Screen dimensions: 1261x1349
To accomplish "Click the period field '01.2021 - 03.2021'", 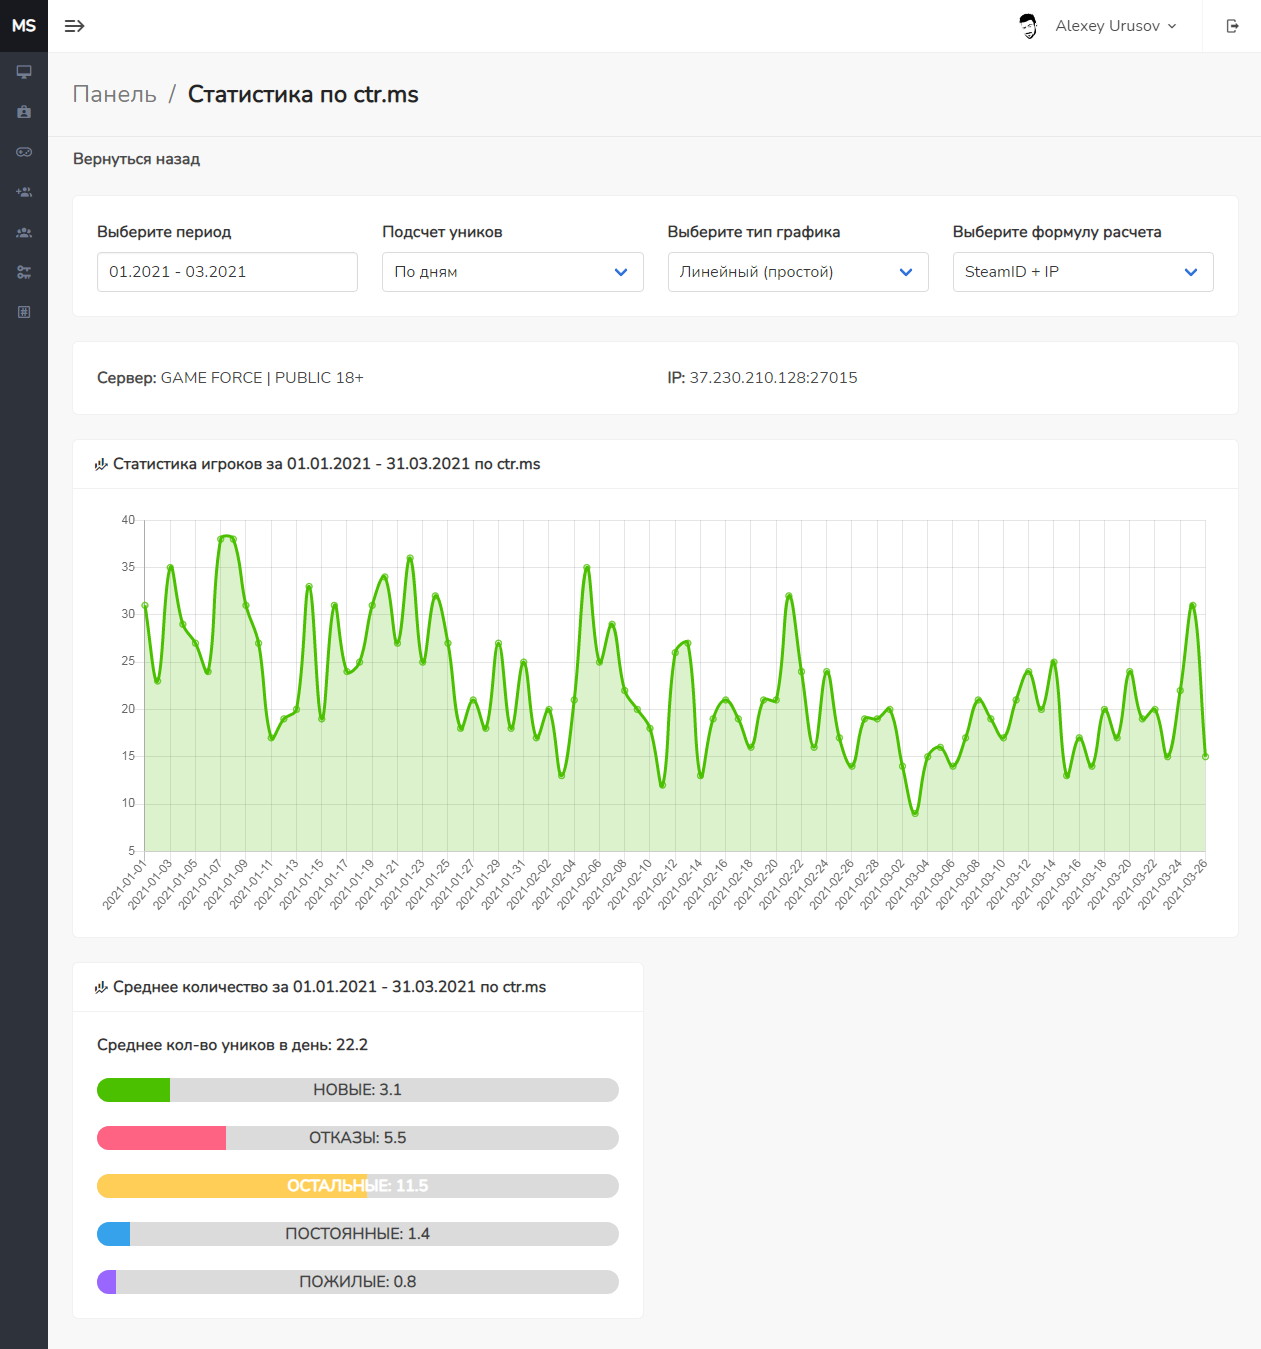I will pyautogui.click(x=227, y=272).
